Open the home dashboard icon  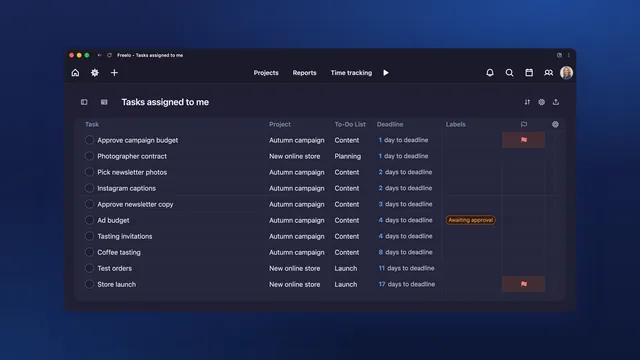pos(75,73)
